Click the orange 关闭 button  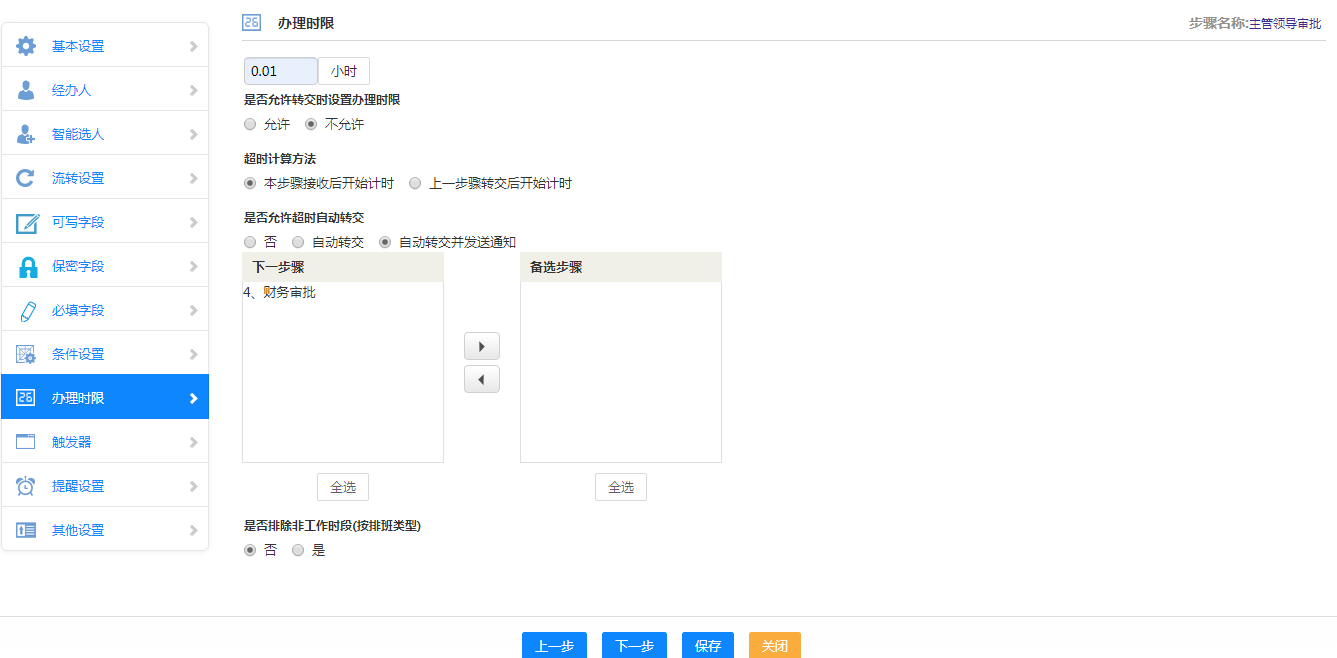(774, 646)
